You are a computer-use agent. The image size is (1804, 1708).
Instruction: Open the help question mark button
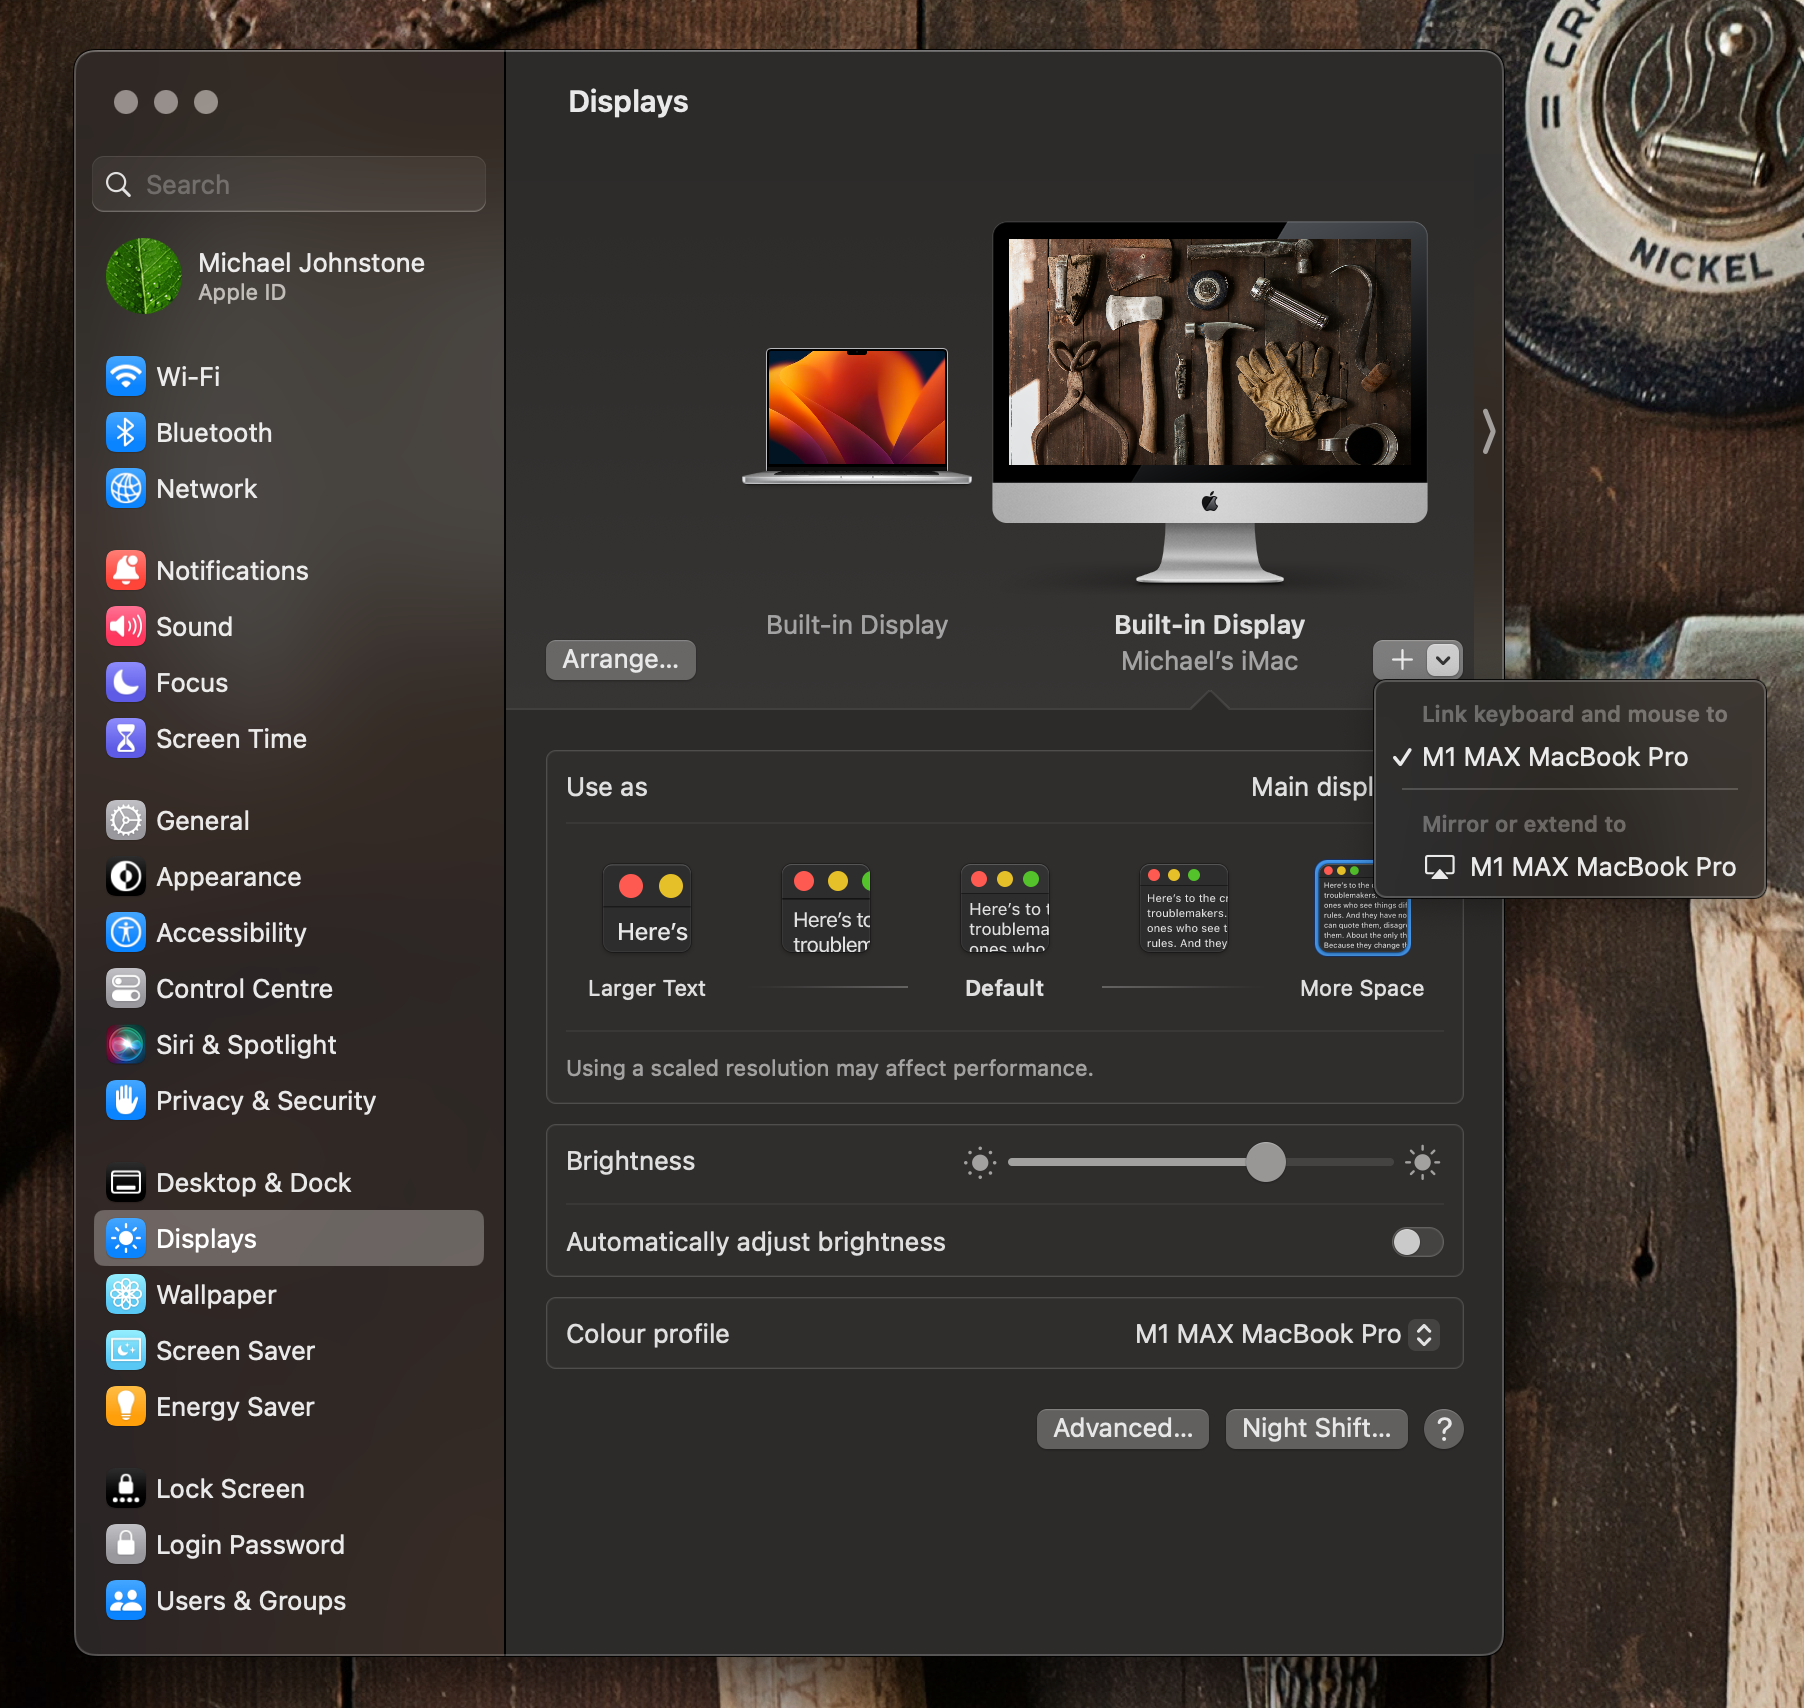(x=1444, y=1429)
